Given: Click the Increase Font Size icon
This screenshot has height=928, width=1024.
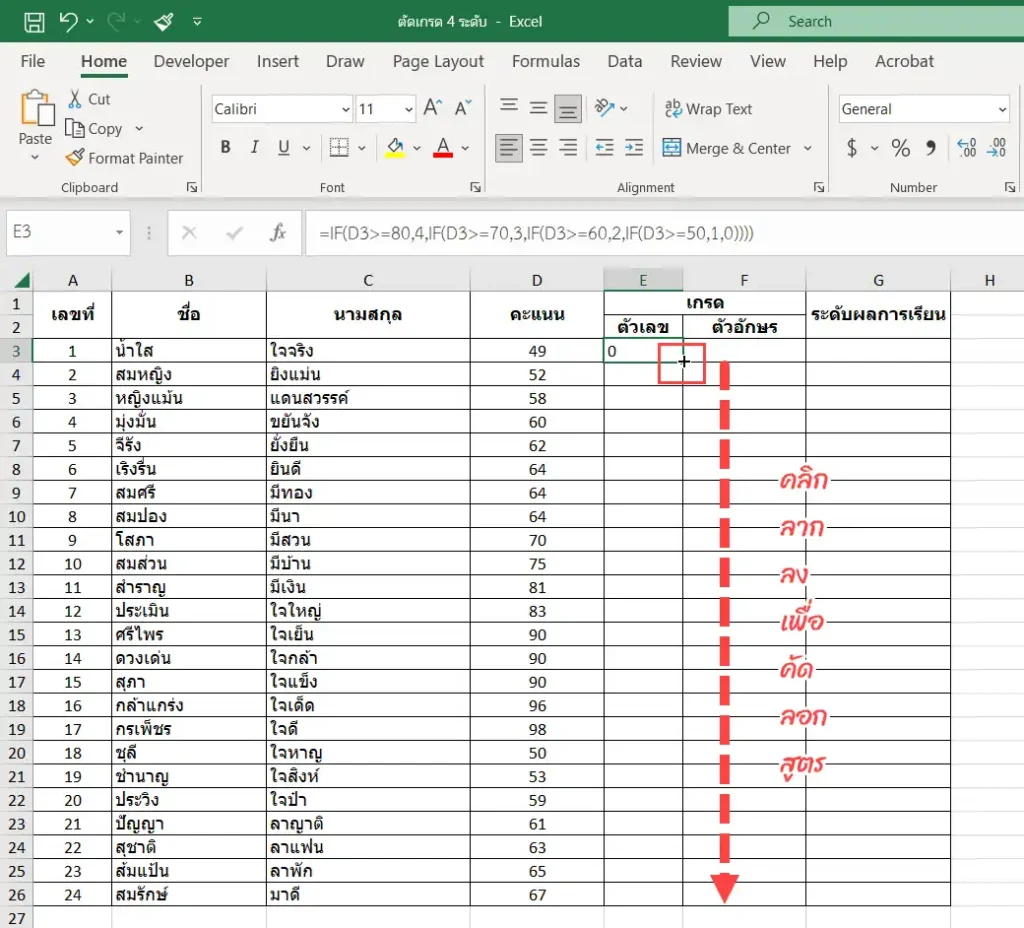Looking at the screenshot, I should pos(432,108).
